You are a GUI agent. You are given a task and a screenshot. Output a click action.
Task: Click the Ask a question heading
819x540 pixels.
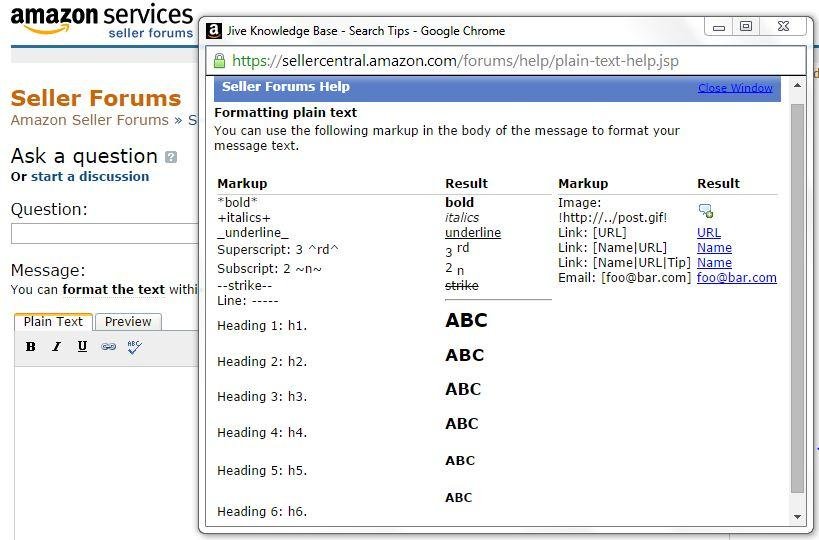click(84, 156)
